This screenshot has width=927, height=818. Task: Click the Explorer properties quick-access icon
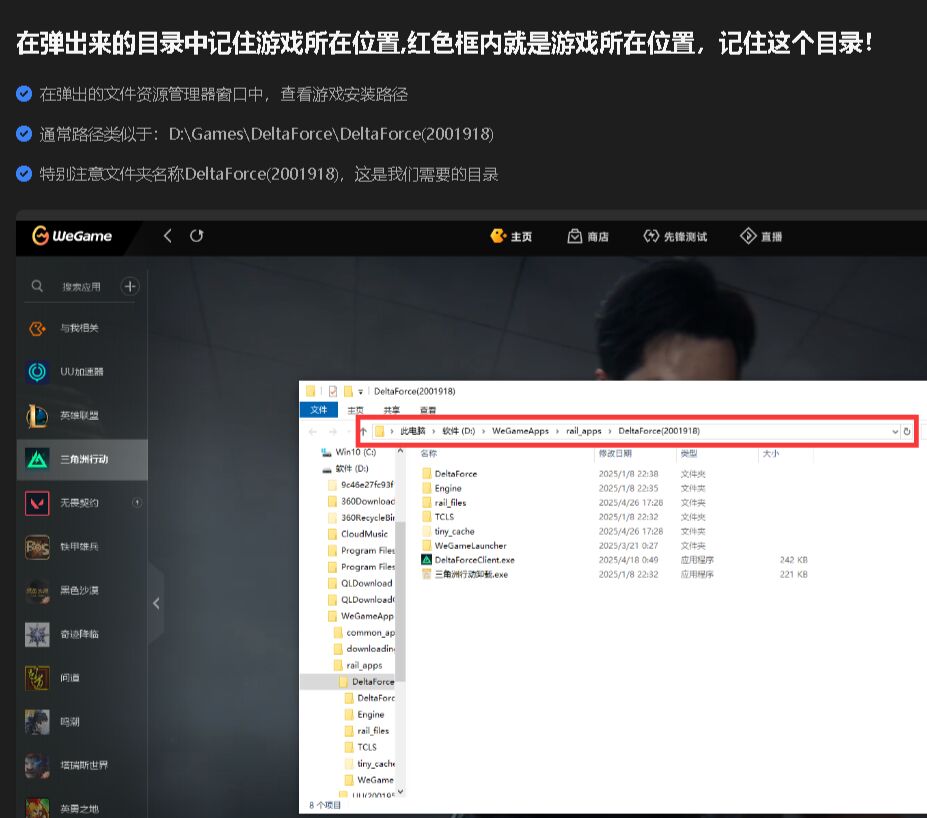tap(333, 391)
